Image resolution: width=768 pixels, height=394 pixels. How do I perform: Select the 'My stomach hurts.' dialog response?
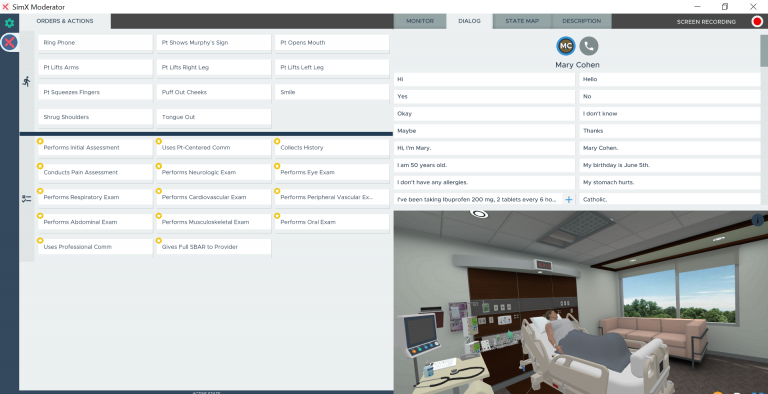[x=670, y=182]
